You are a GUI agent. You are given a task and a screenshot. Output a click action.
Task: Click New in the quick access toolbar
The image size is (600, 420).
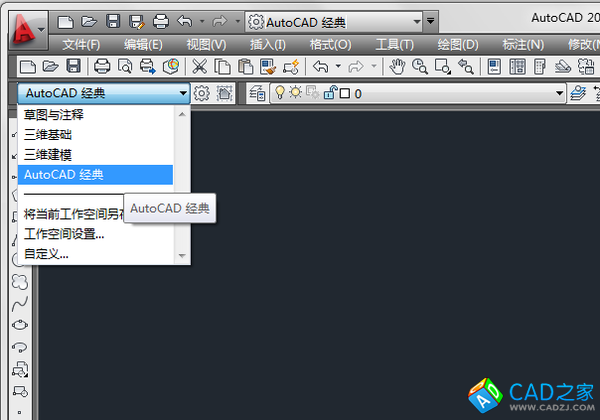pyautogui.click(x=65, y=22)
